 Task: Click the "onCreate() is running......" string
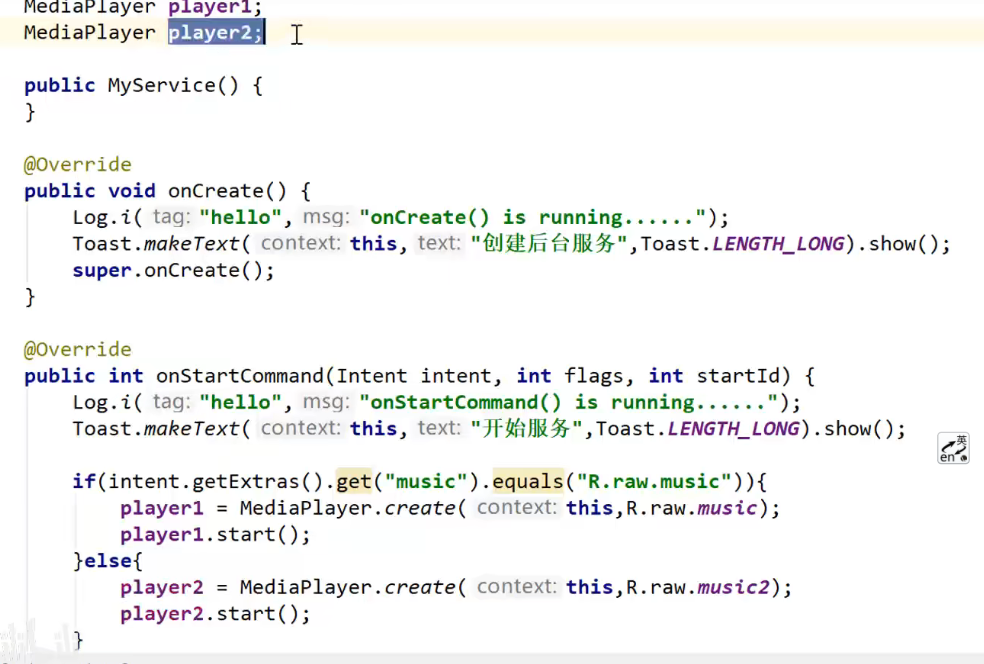point(534,217)
